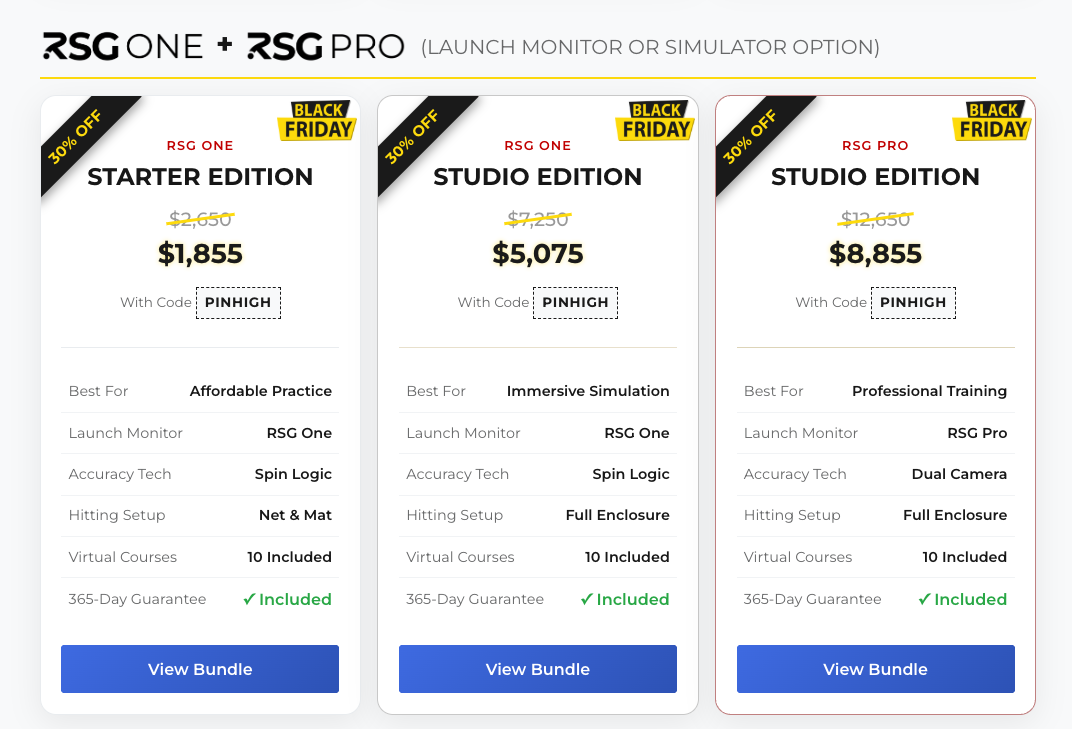Click the crossed-out $2,650 original price

click(200, 219)
